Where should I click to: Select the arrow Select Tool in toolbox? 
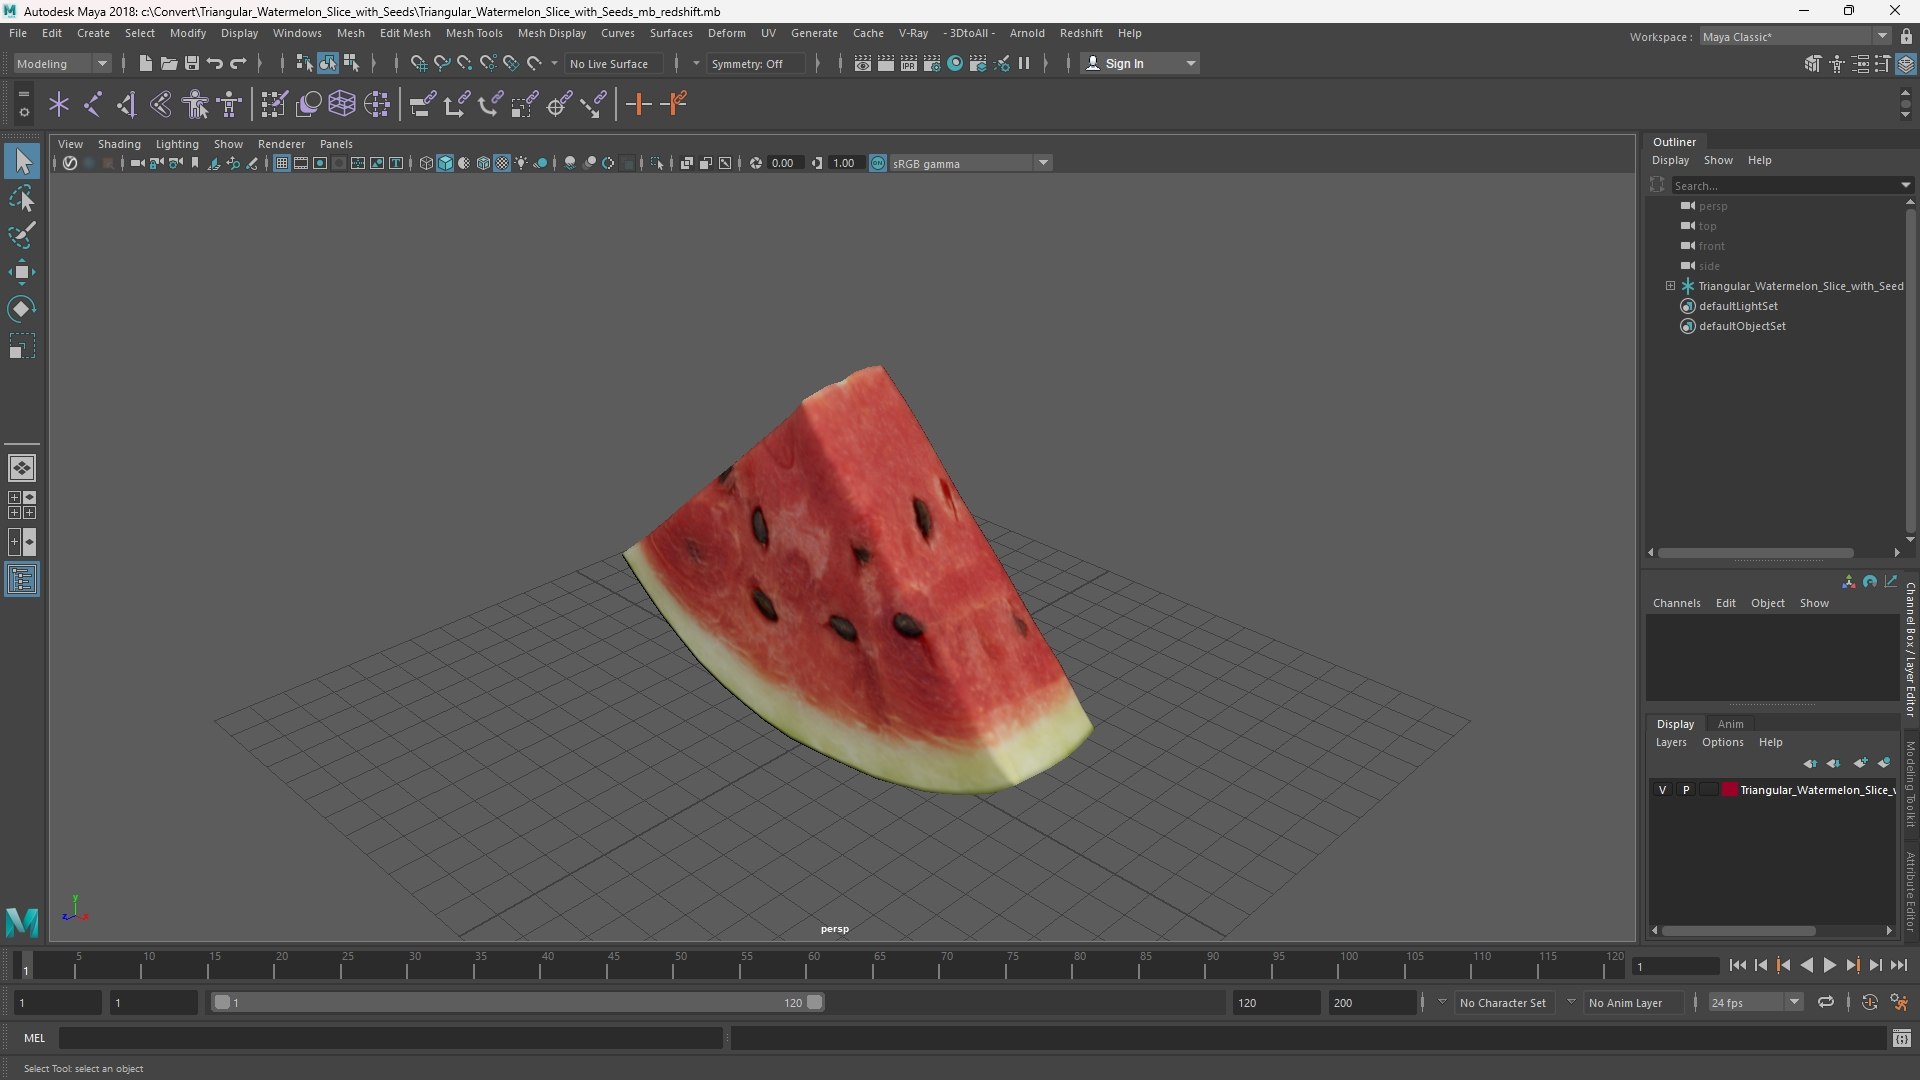[x=22, y=161]
